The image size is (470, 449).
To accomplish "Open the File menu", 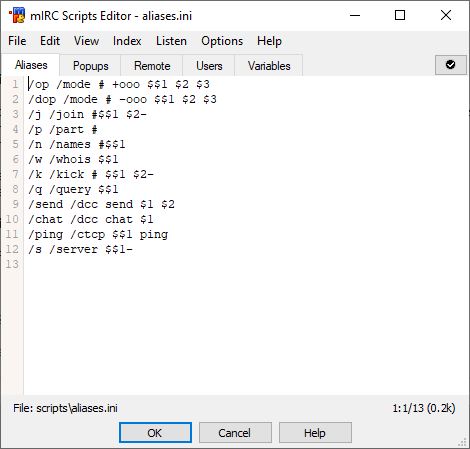I will click(x=17, y=41).
